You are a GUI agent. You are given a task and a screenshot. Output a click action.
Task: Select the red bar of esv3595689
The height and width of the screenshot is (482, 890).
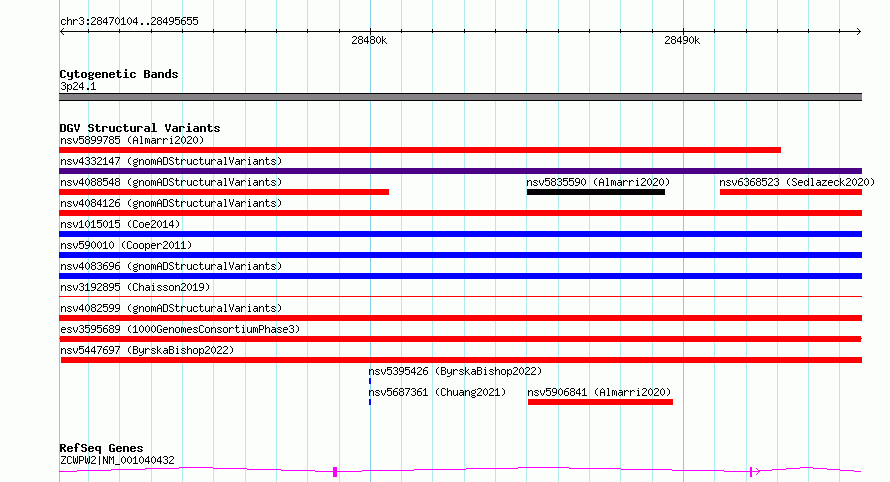coord(460,339)
